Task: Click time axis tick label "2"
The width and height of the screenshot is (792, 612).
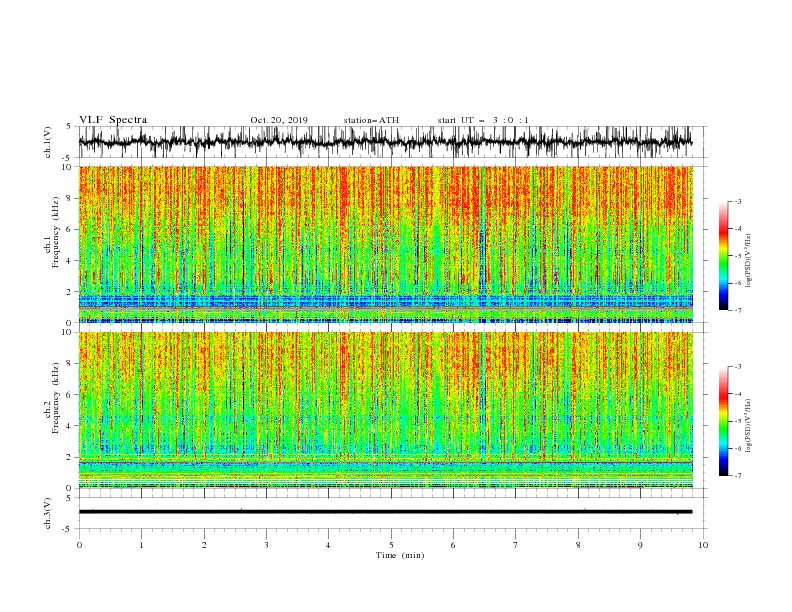Action: pyautogui.click(x=204, y=545)
